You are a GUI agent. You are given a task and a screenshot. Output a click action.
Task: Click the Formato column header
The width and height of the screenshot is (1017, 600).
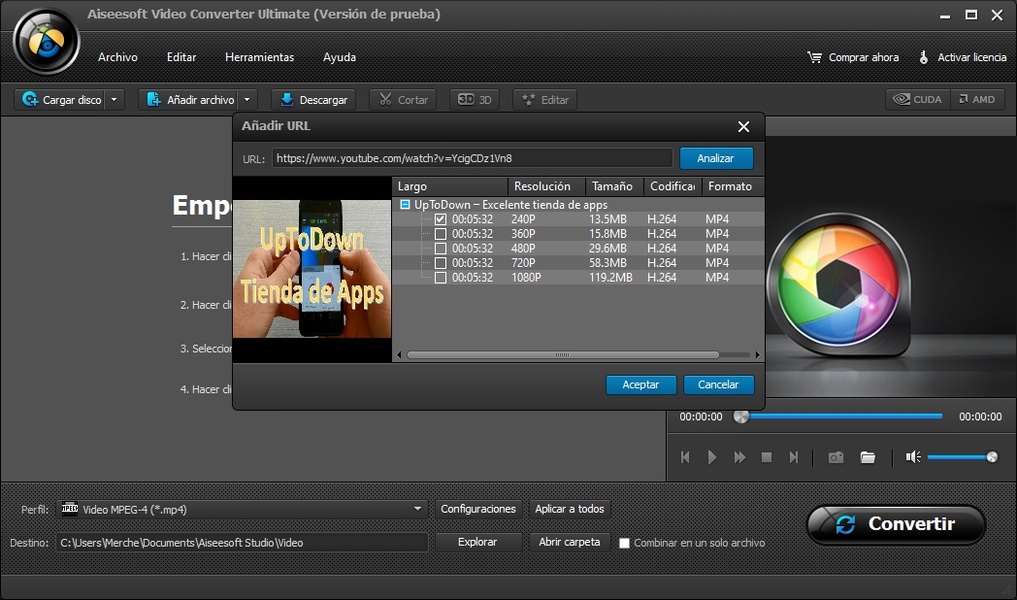click(734, 186)
